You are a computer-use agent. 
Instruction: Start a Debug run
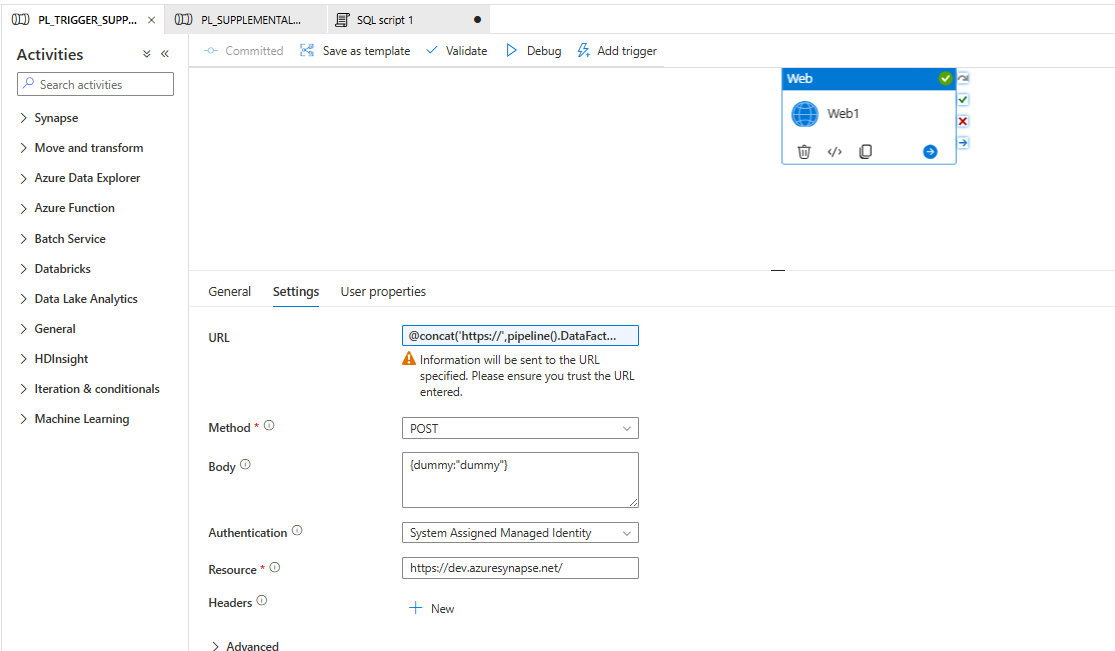coord(533,51)
